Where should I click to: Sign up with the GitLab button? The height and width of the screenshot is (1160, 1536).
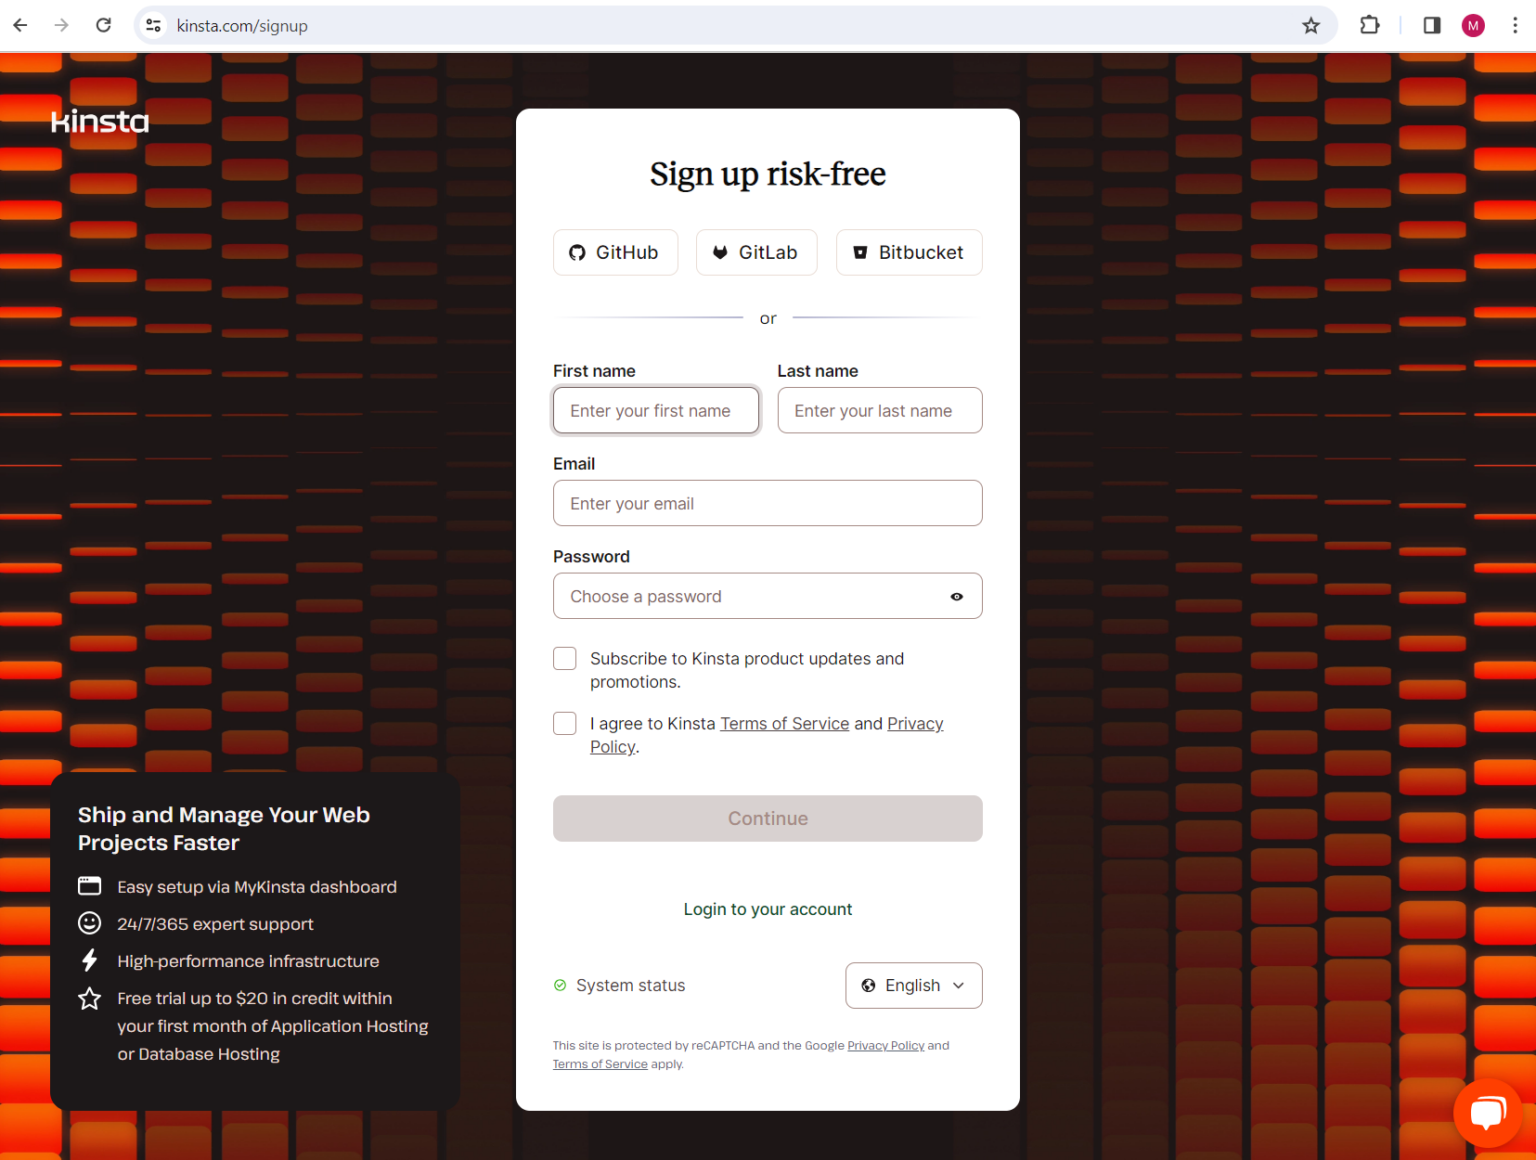pyautogui.click(x=756, y=252)
